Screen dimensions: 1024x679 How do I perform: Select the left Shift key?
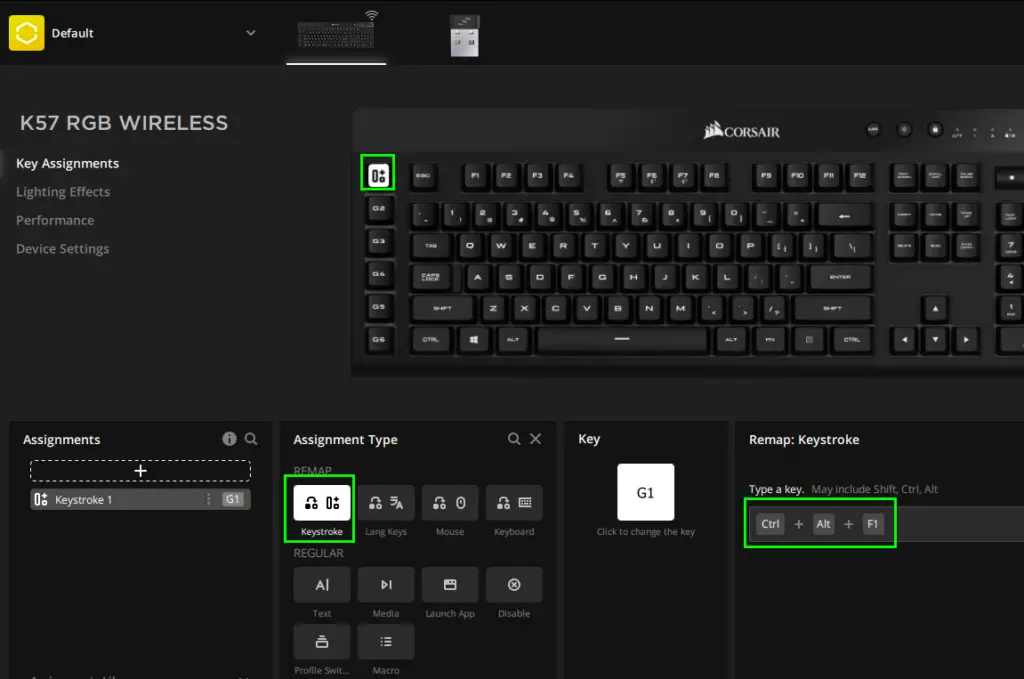tap(443, 308)
